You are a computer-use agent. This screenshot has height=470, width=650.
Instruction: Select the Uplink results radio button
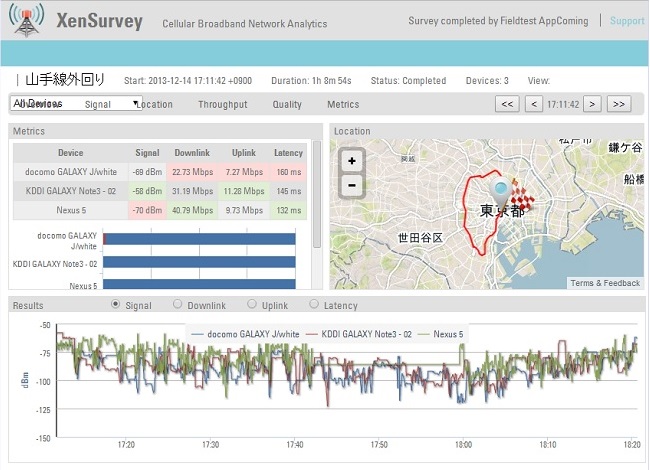252,304
